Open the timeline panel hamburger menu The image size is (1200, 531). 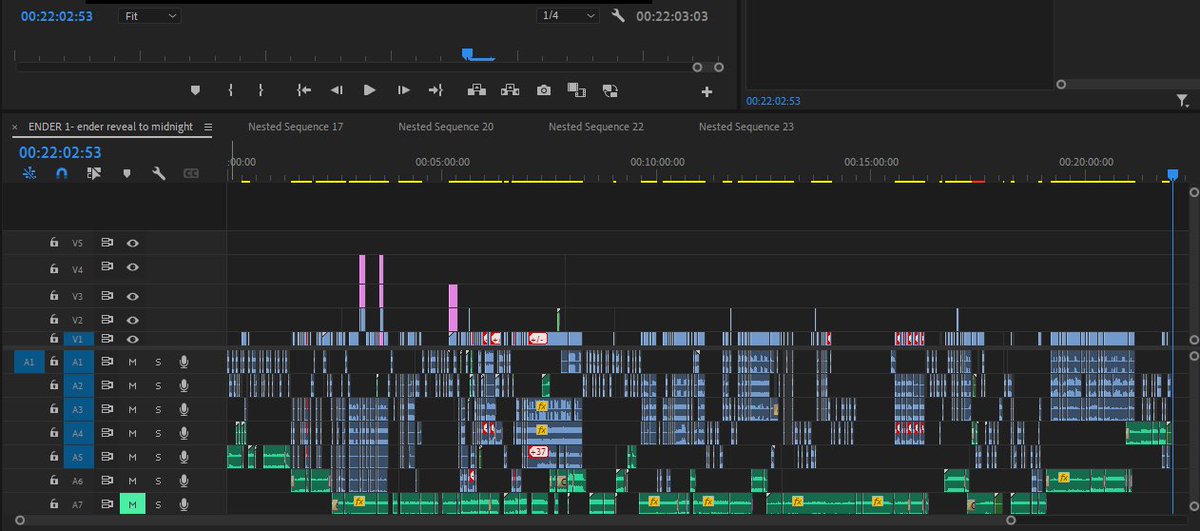coord(208,127)
